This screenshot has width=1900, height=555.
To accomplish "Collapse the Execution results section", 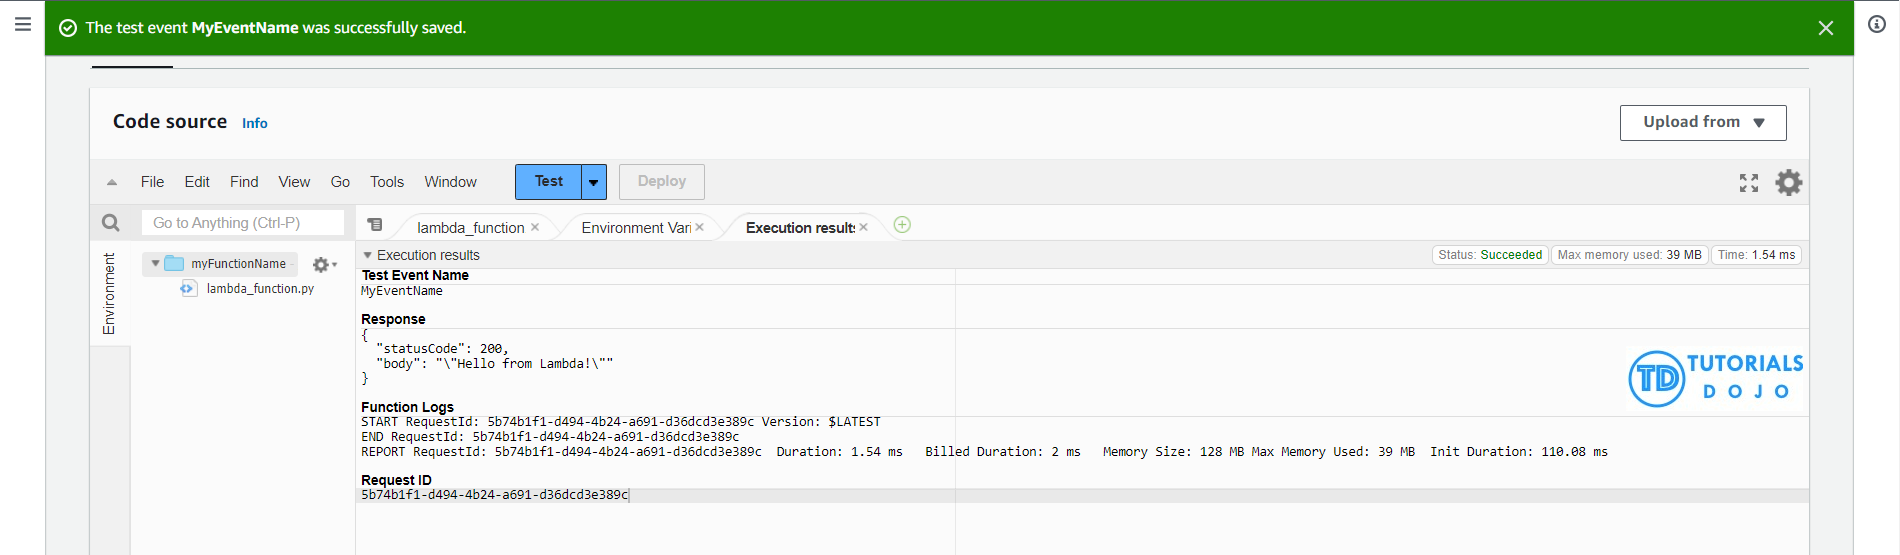I will coord(367,256).
